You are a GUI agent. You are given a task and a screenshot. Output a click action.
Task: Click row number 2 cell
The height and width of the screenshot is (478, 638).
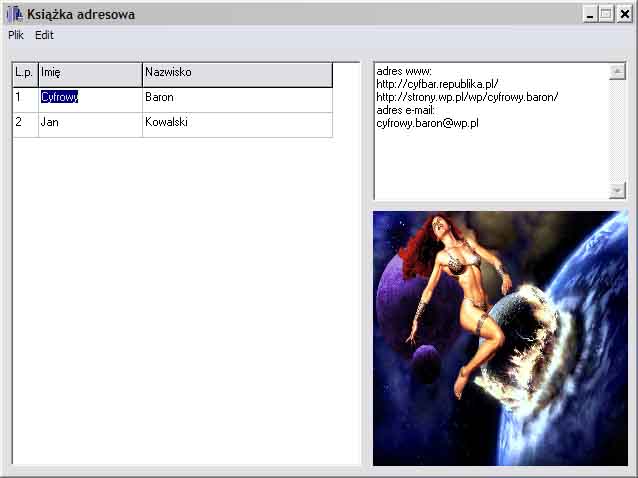coord(25,124)
